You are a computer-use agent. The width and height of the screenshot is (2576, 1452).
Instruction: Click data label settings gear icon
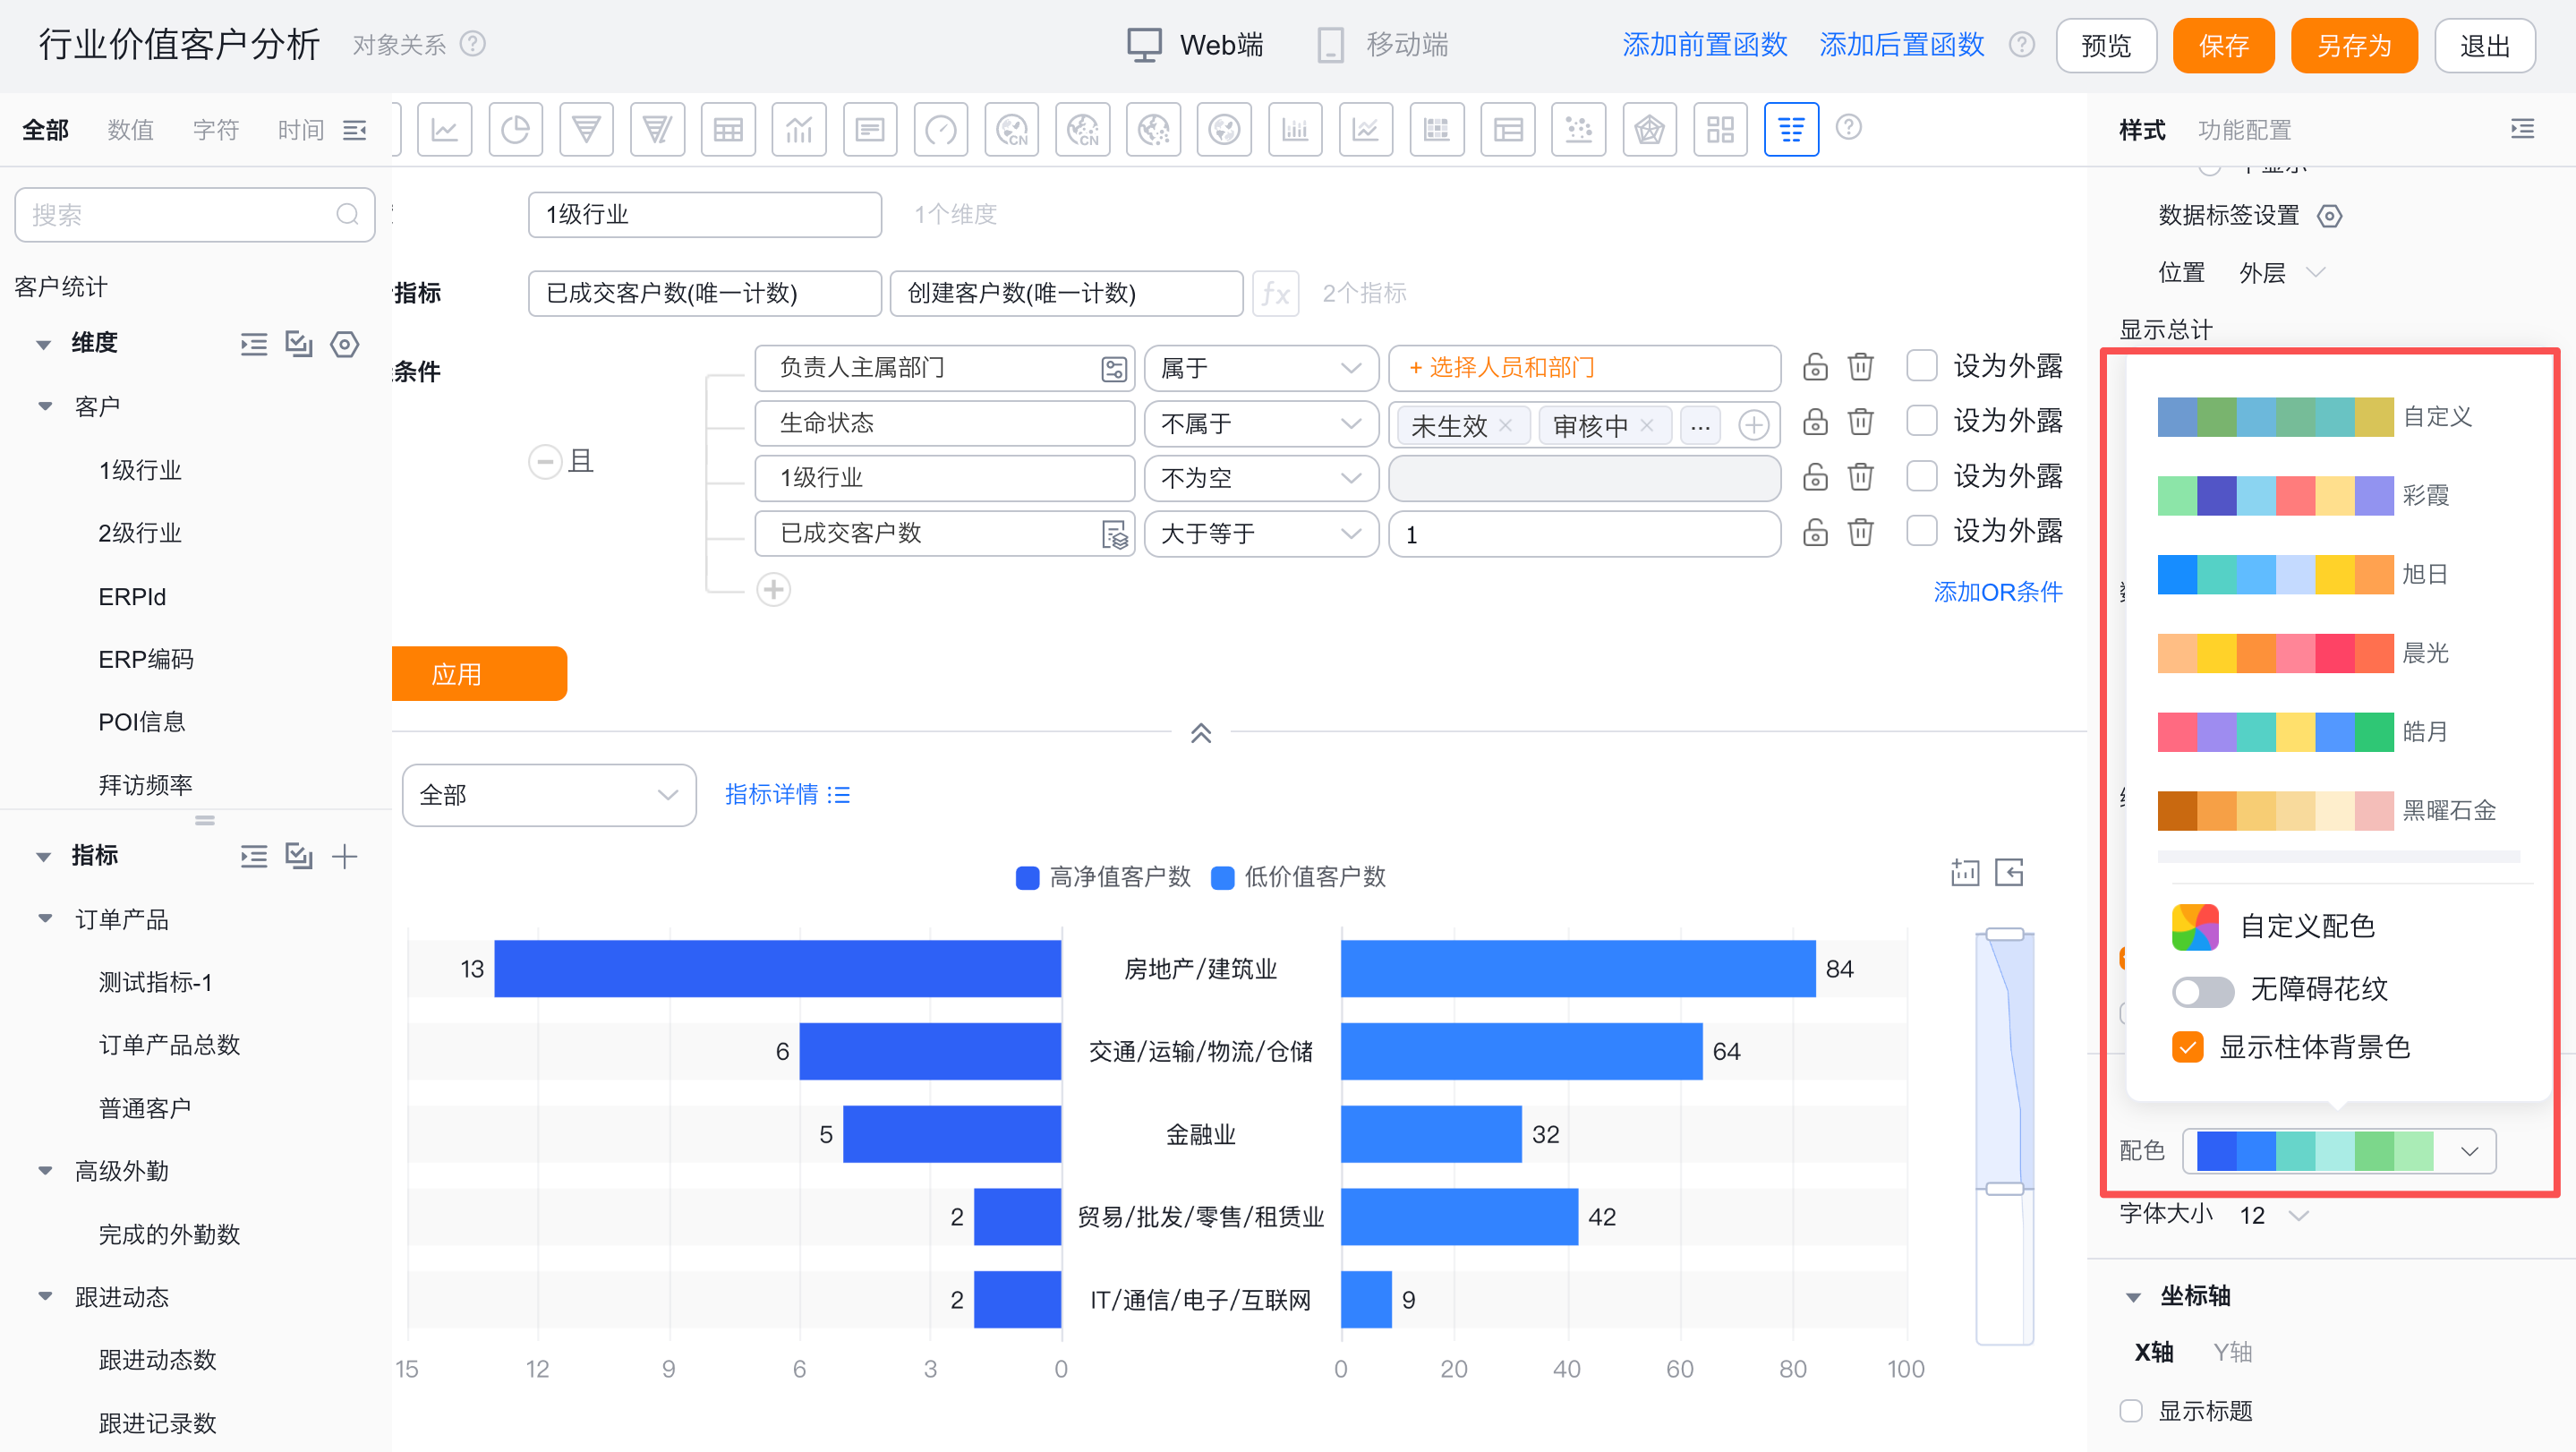(2329, 216)
